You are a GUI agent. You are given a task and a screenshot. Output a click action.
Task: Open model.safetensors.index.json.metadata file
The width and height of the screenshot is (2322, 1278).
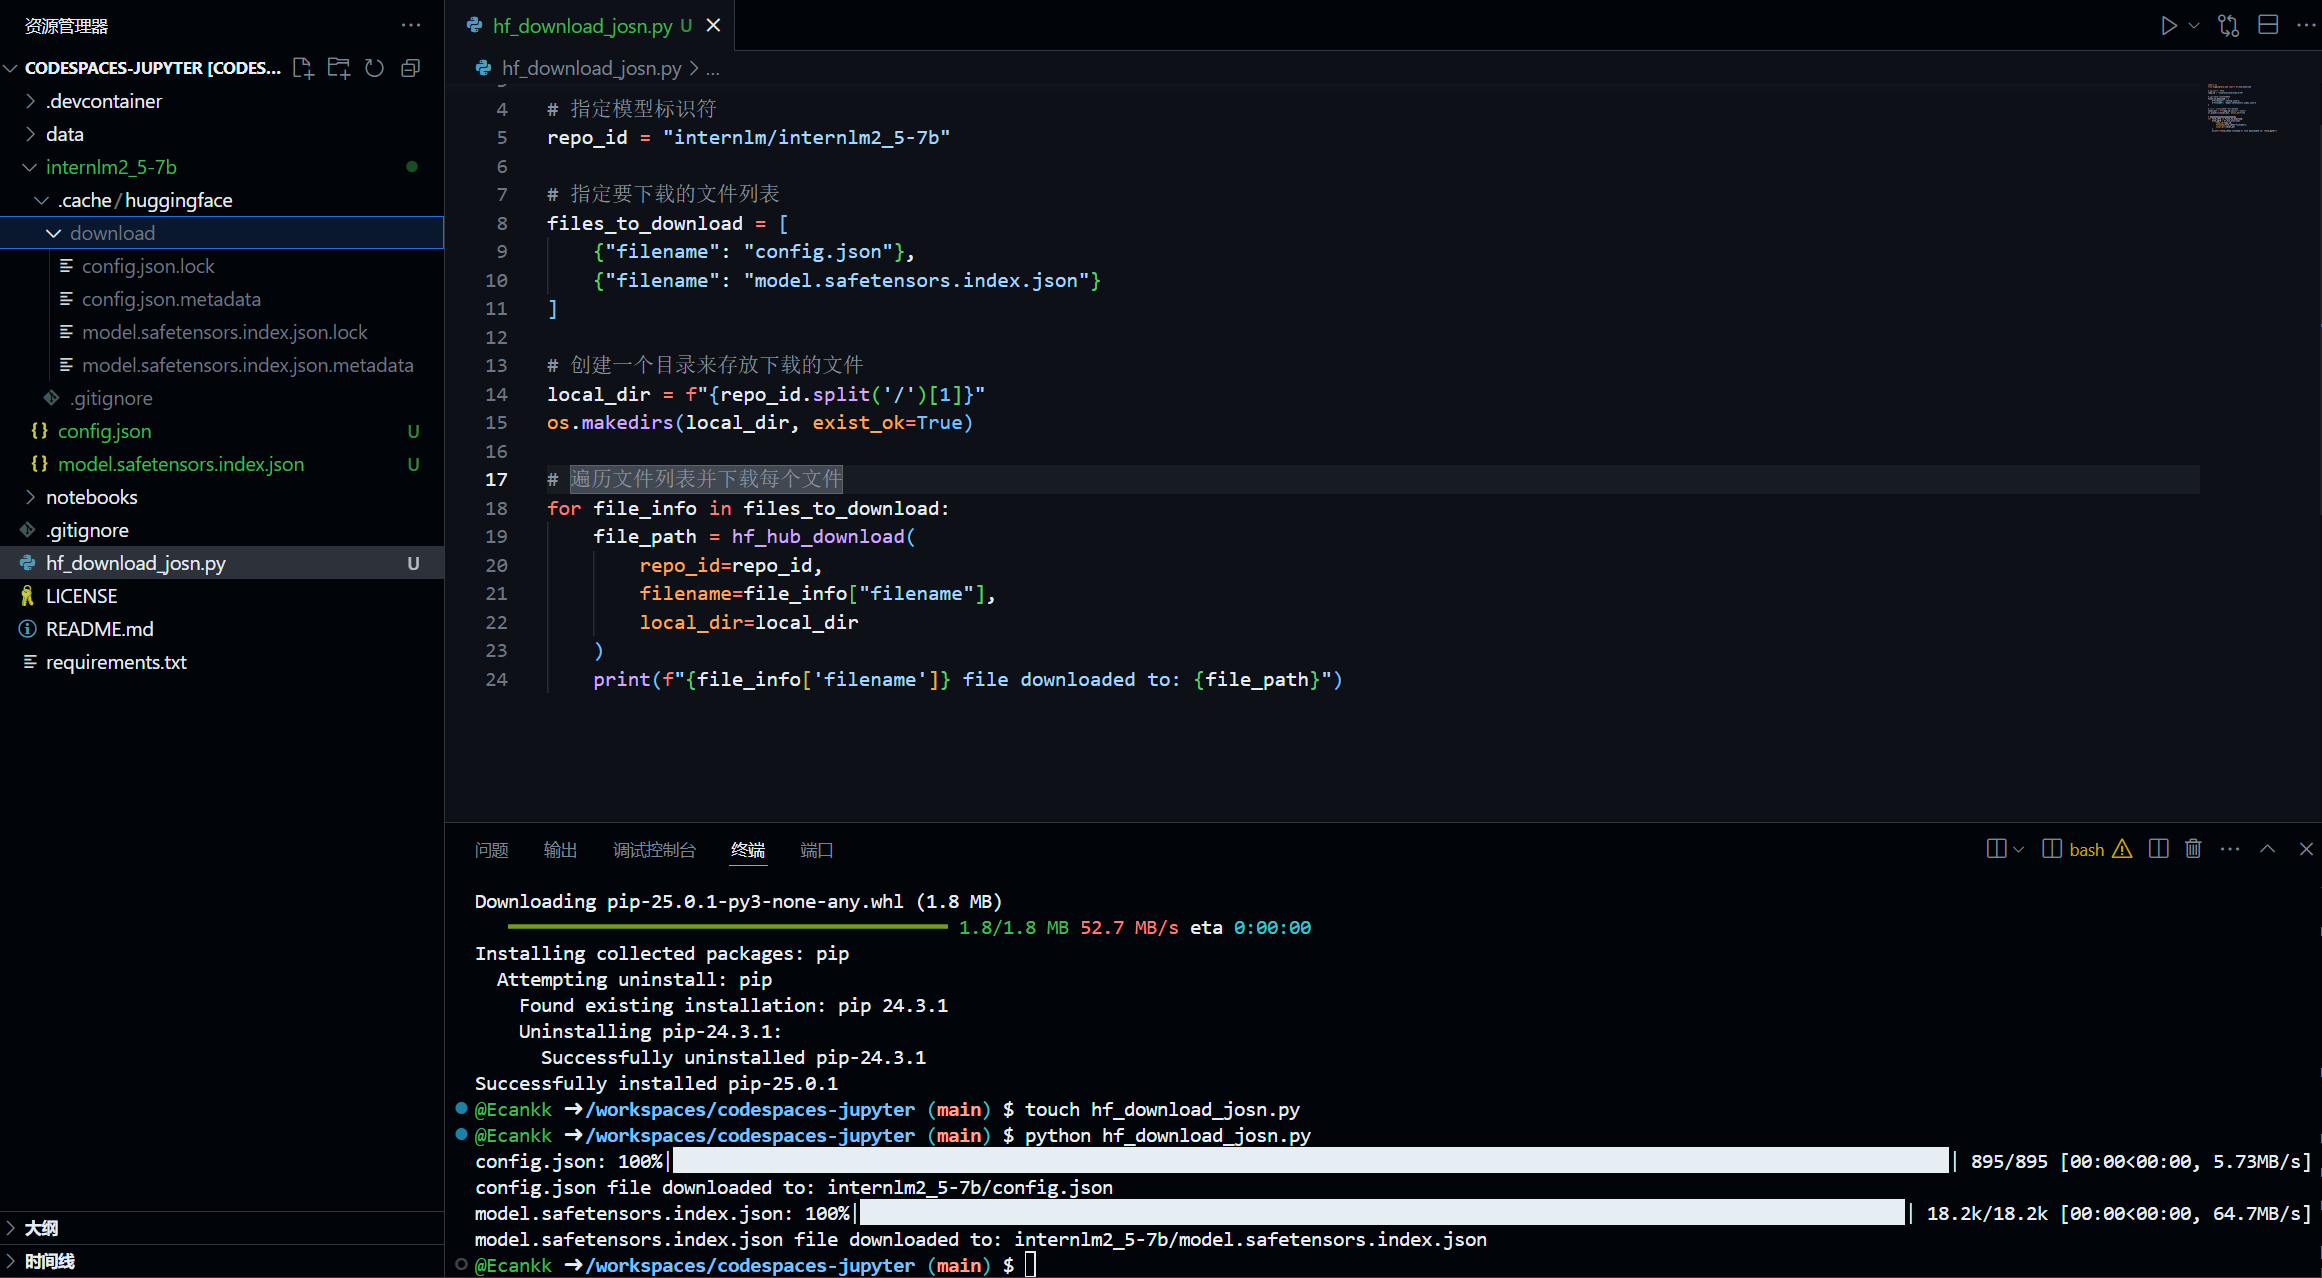pos(222,365)
